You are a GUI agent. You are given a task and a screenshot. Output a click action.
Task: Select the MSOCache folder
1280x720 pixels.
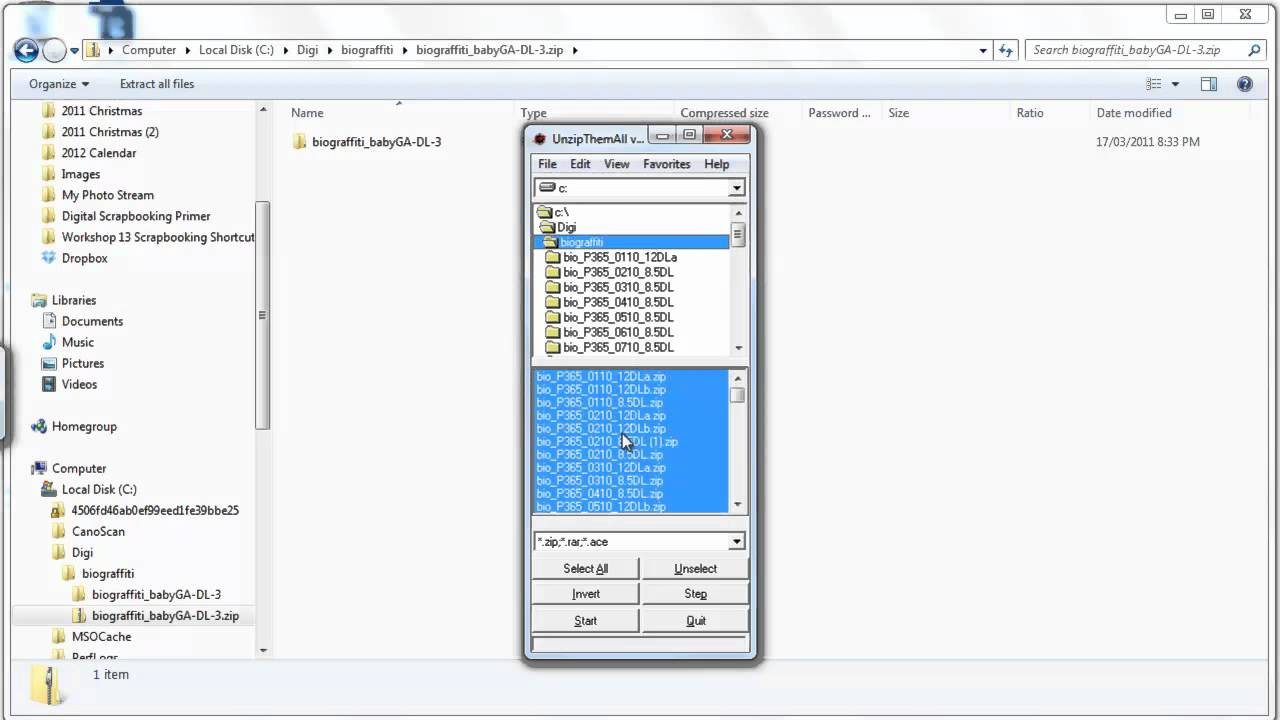[101, 636]
